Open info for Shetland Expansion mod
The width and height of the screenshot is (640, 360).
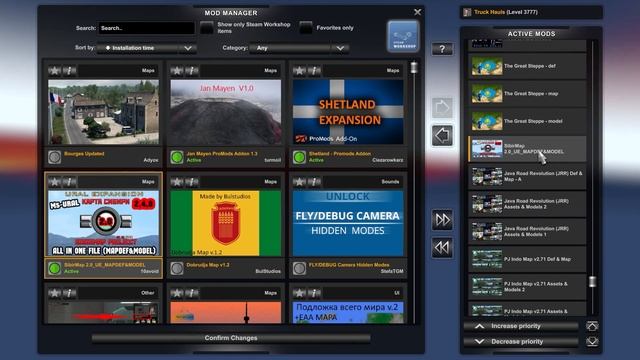pos(314,71)
